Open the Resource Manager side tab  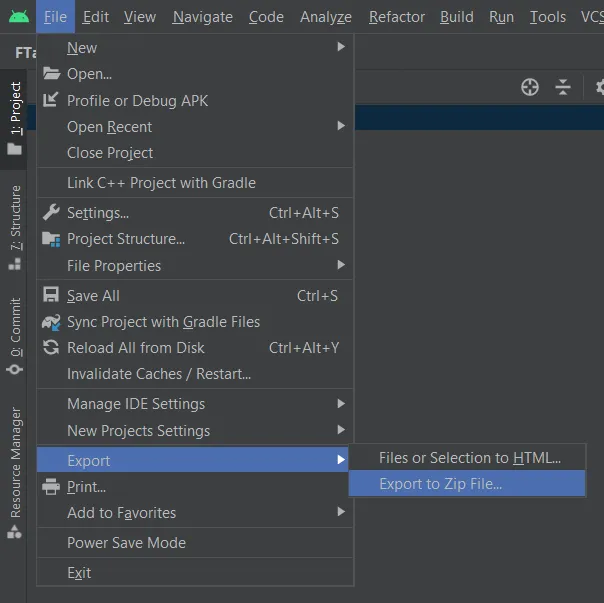click(x=14, y=472)
